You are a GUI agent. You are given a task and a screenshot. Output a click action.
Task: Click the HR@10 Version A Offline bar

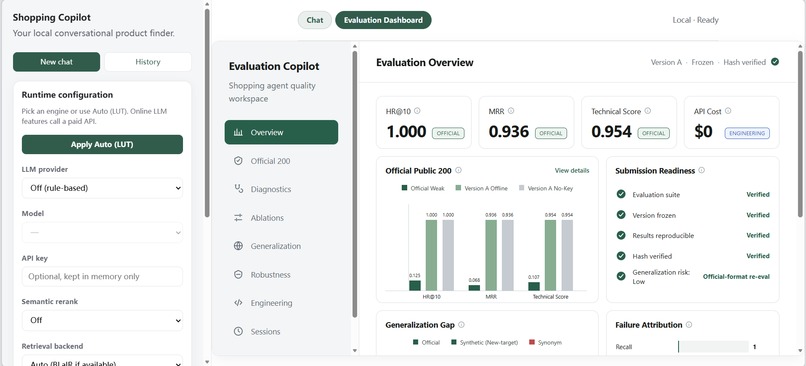point(431,255)
